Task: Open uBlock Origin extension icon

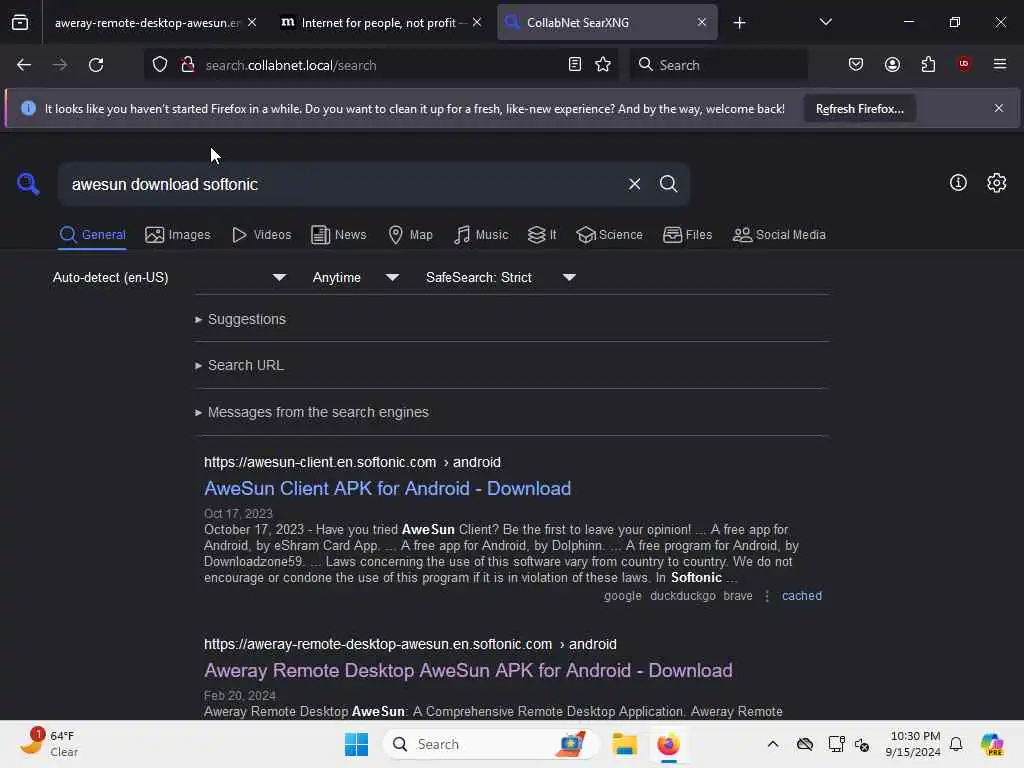Action: (x=964, y=63)
